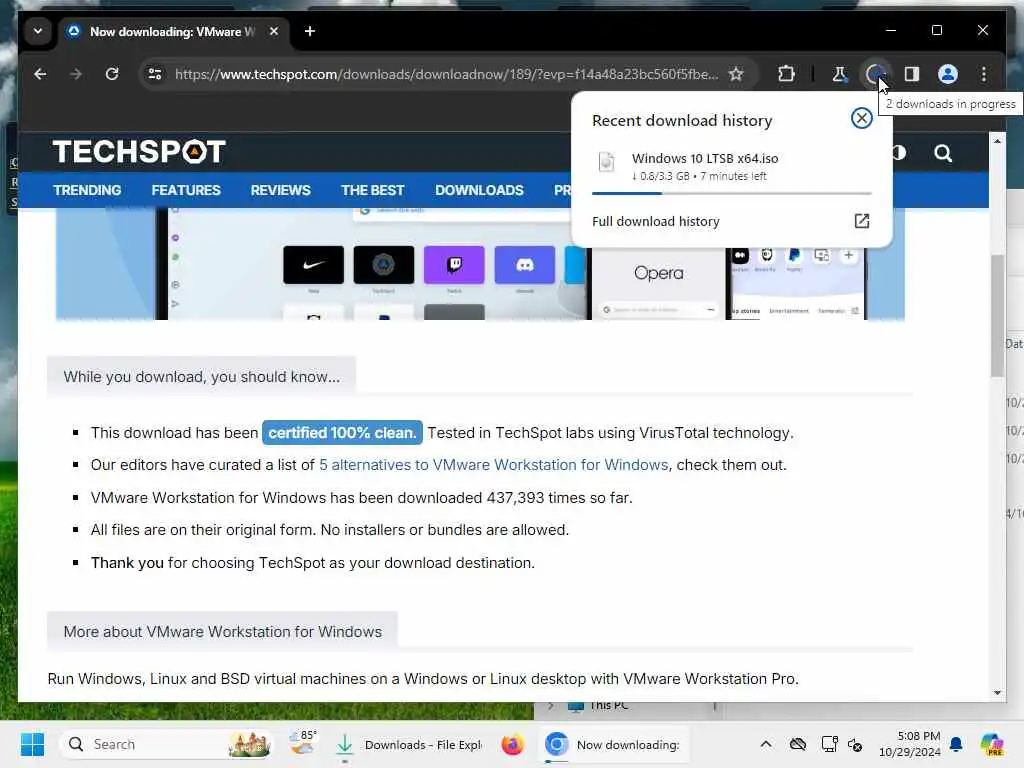Open 5 alternatives to VMware Workstation link
This screenshot has width=1024, height=768.
point(494,465)
